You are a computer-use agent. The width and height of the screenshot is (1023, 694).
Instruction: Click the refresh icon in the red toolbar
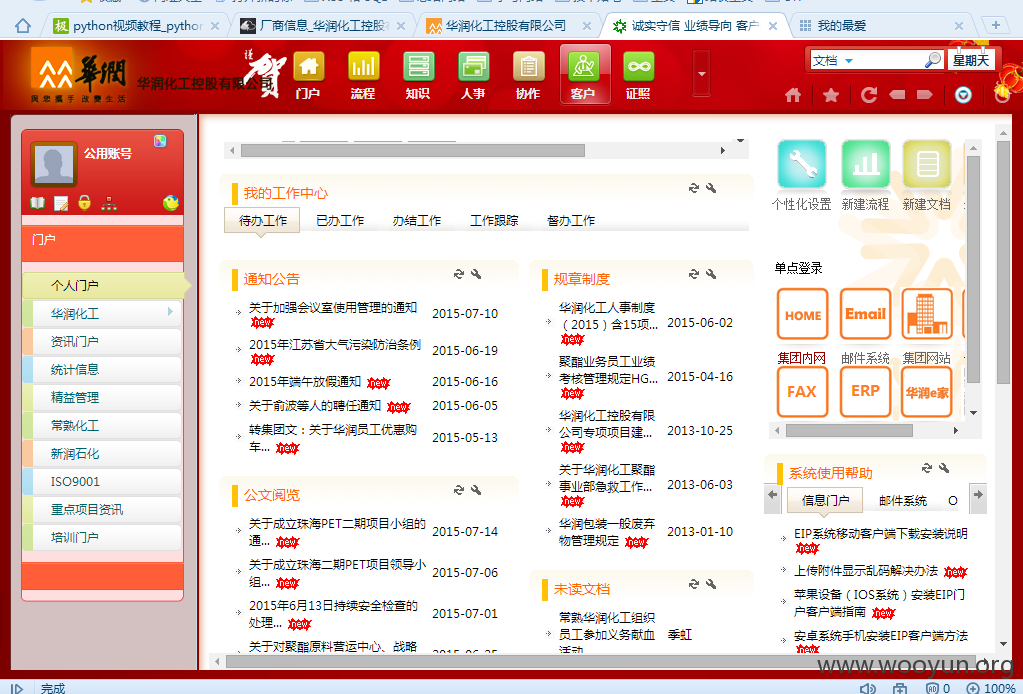point(868,95)
